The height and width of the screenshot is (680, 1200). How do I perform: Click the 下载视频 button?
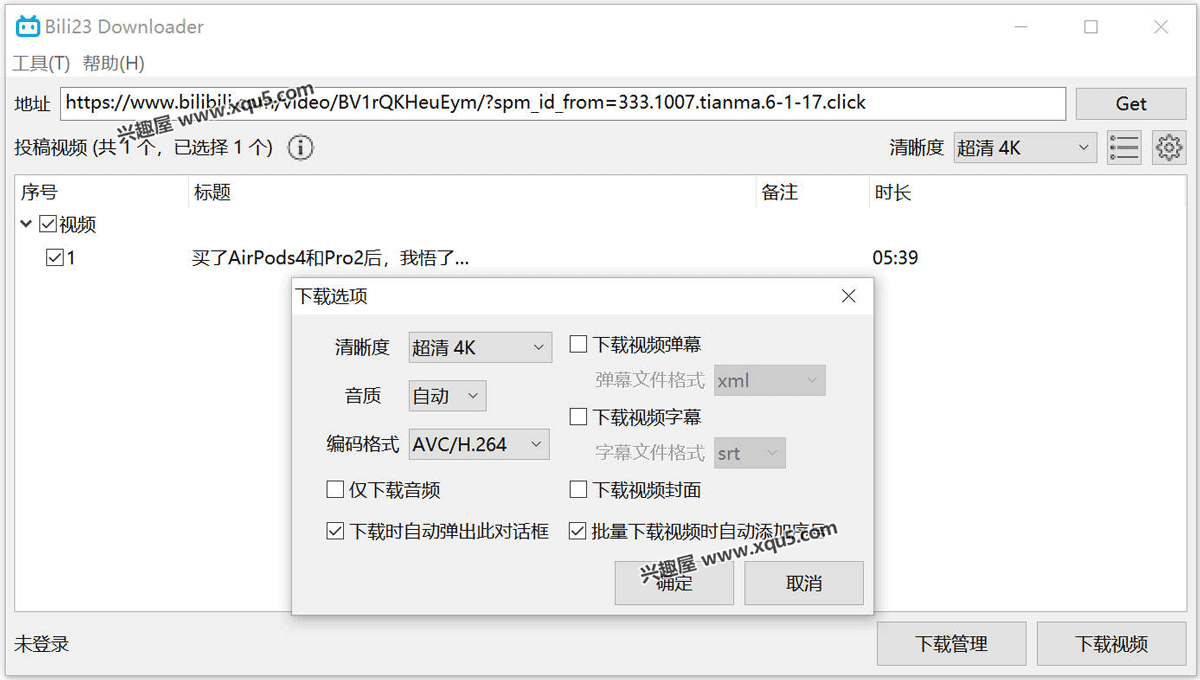tap(1111, 644)
